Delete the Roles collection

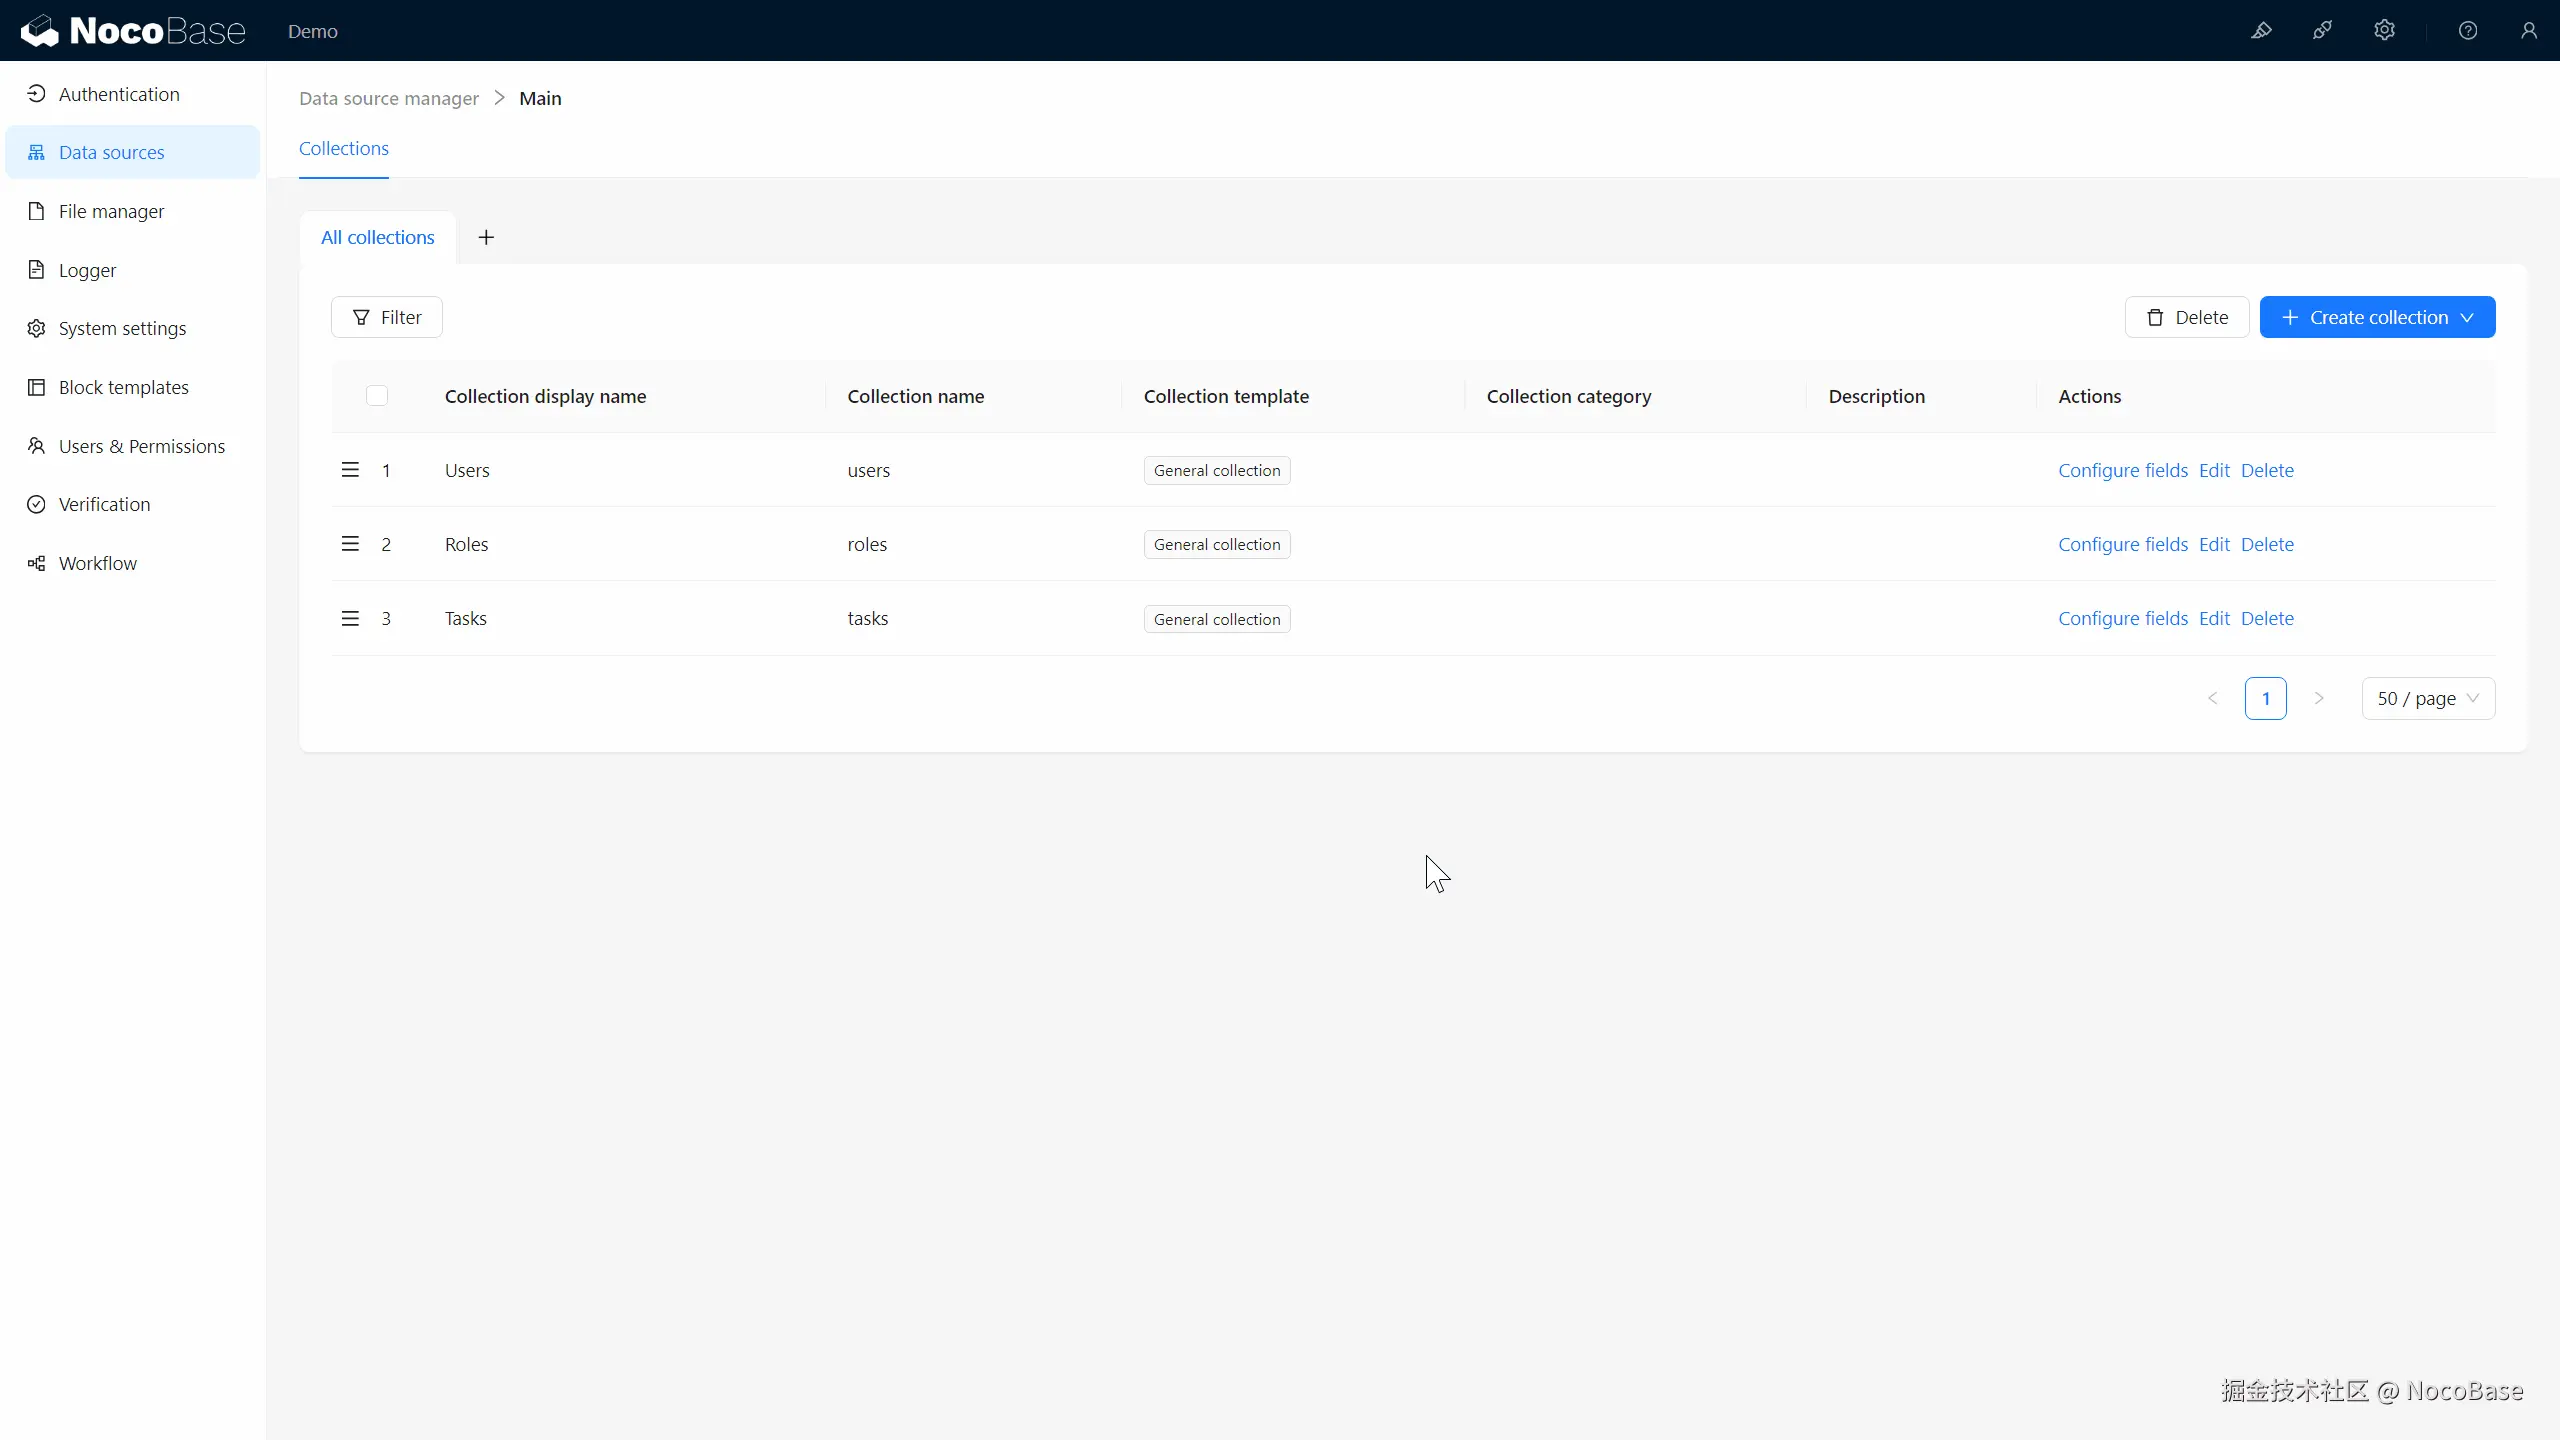[x=2267, y=544]
